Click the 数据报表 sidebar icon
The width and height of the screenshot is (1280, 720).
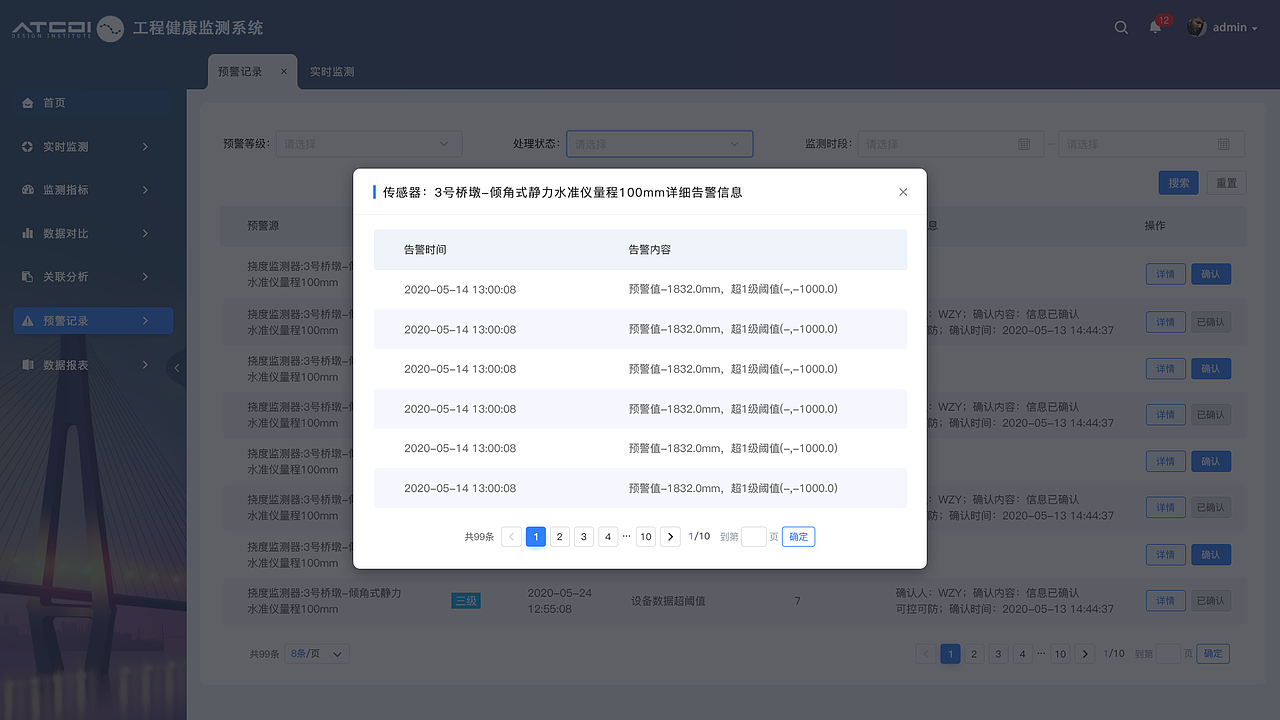click(27, 365)
